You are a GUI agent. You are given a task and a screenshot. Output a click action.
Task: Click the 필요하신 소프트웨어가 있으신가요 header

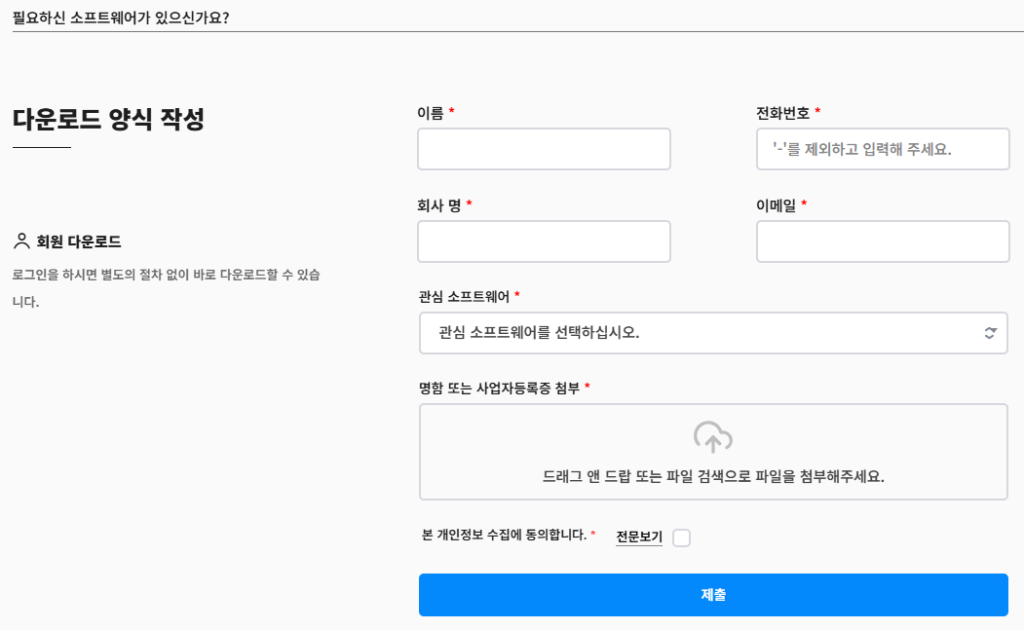[x=120, y=16]
